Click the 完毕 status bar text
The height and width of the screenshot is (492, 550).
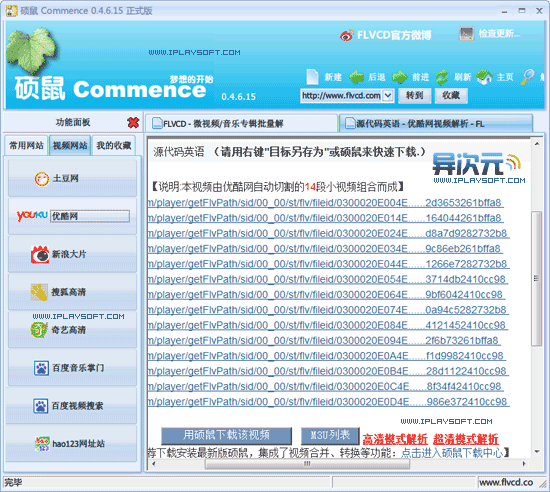pos(13,483)
